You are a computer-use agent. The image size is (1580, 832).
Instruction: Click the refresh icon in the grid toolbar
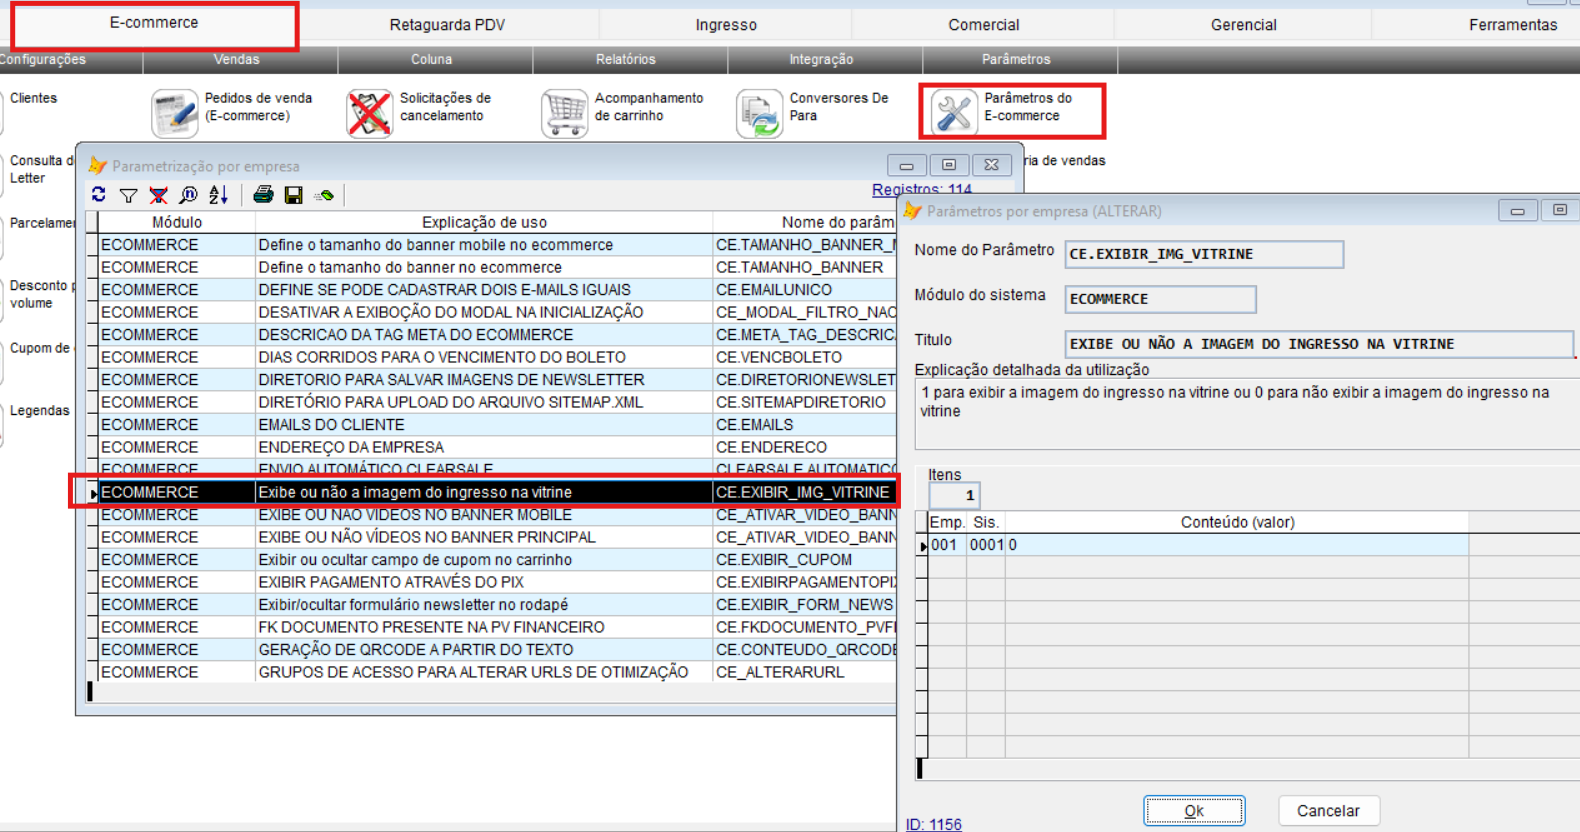(x=98, y=195)
